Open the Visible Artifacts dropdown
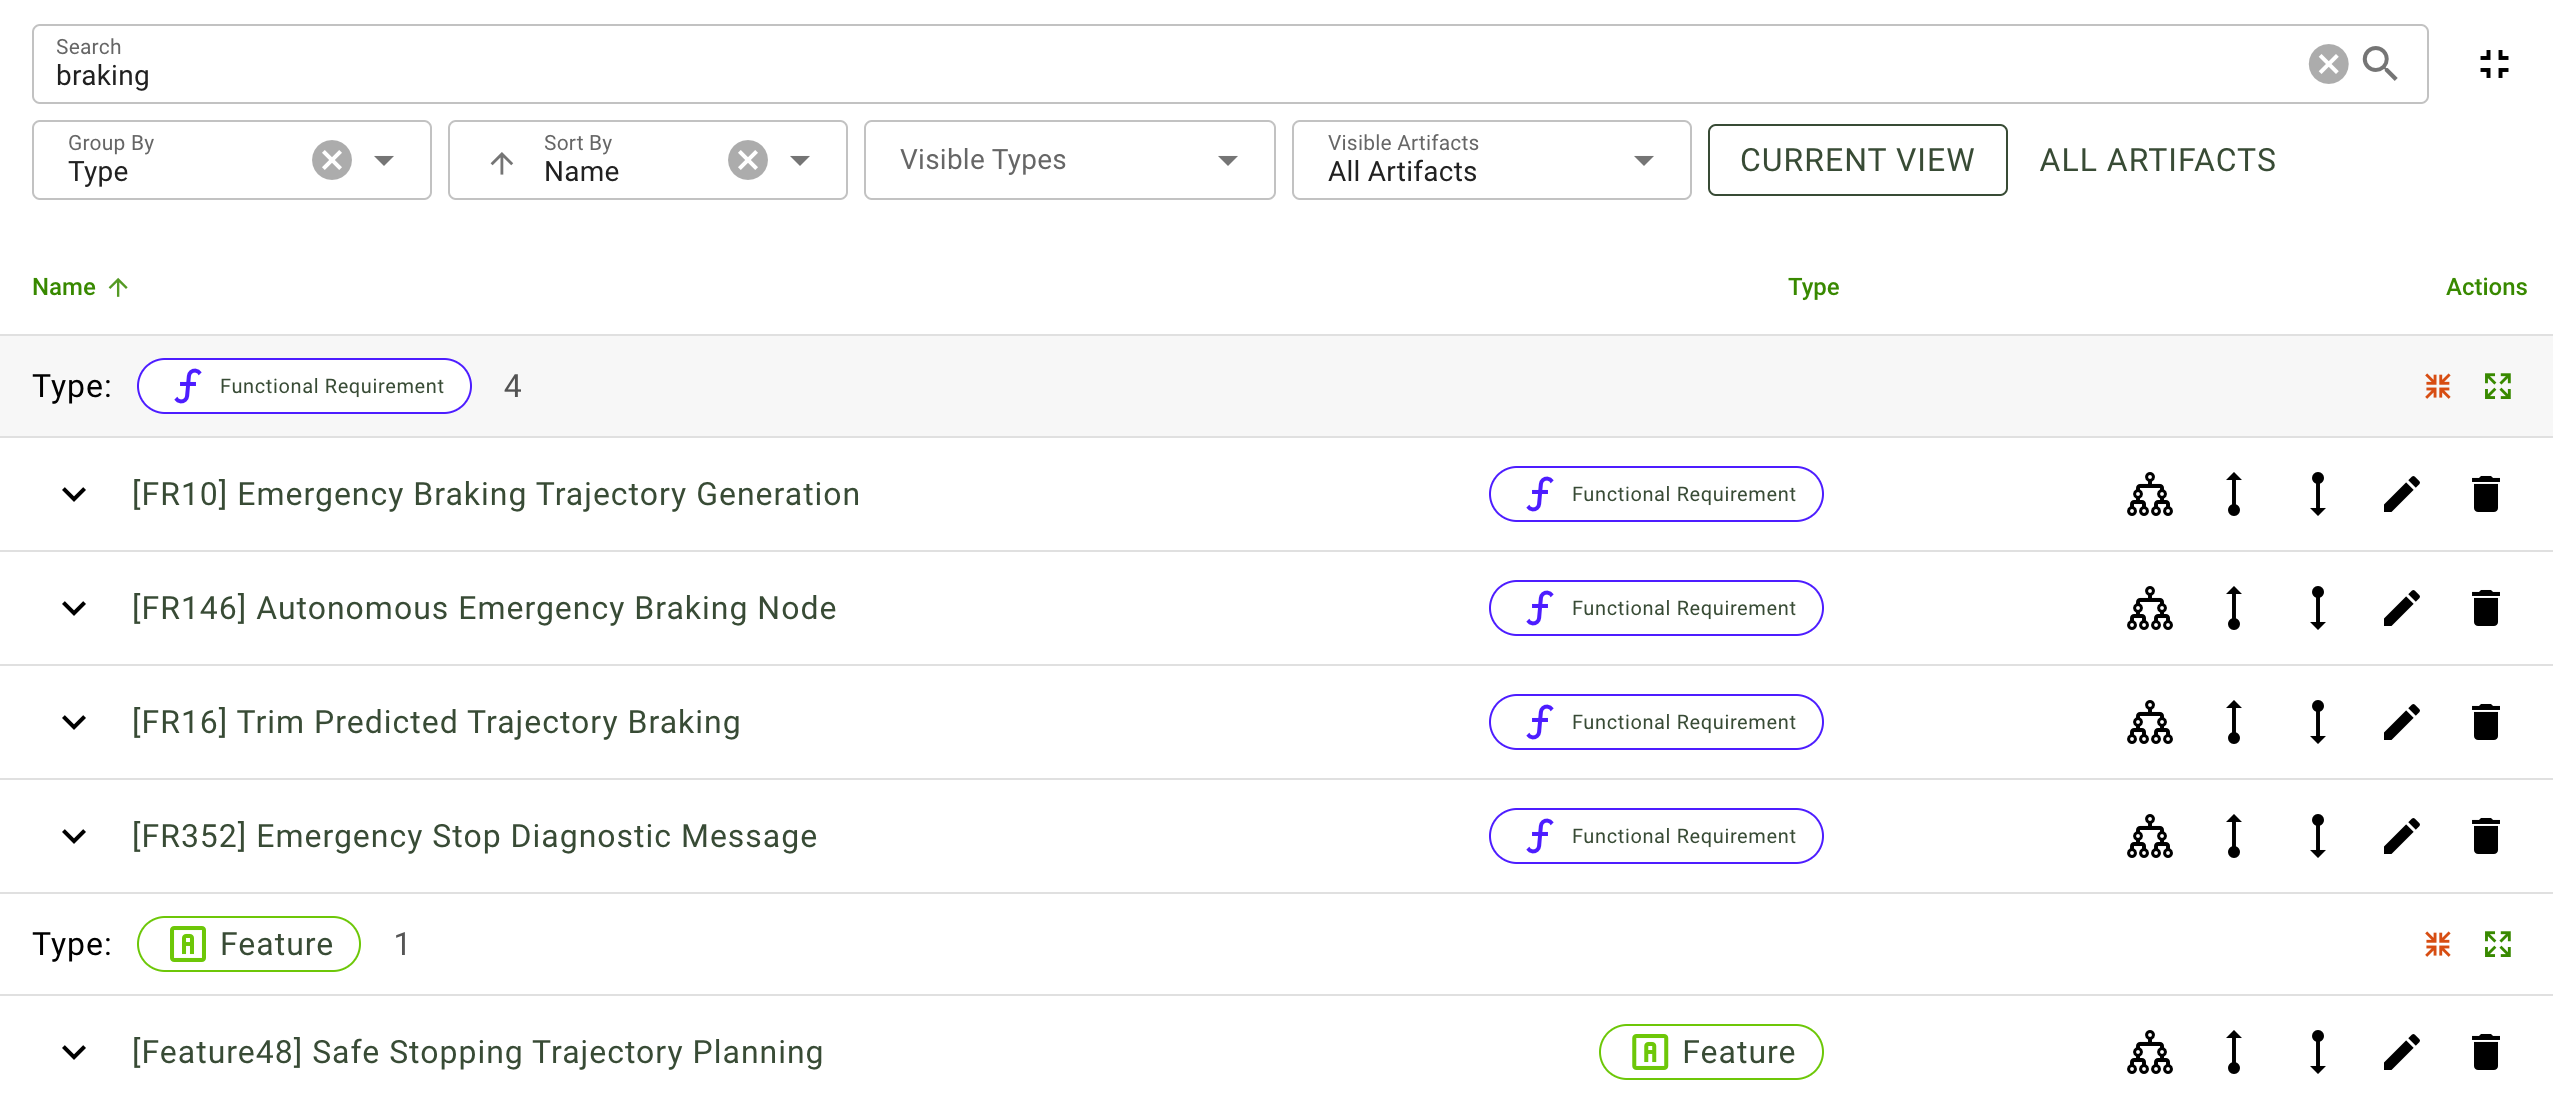Image resolution: width=2553 pixels, height=1107 pixels. (1490, 160)
